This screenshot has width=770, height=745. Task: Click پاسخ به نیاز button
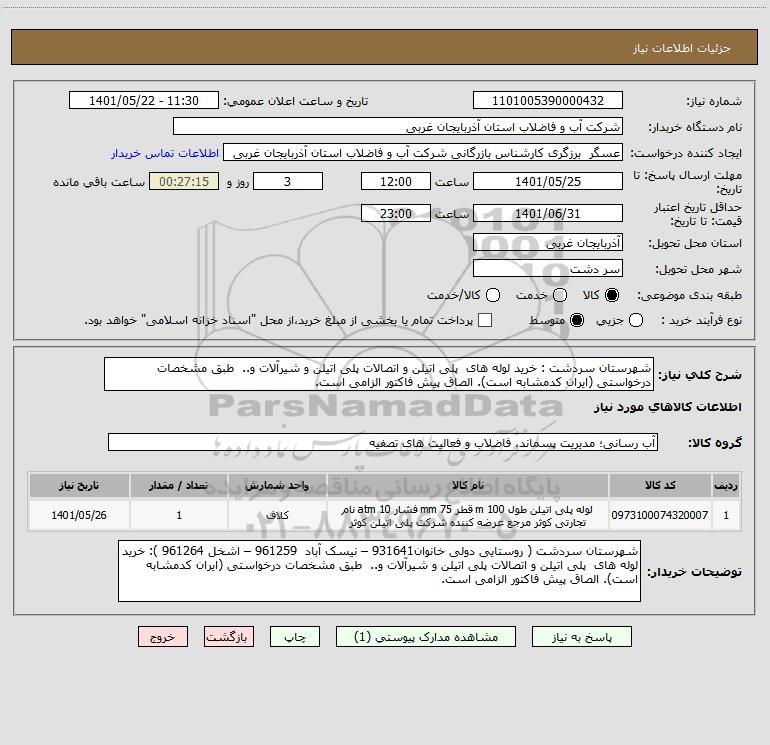tap(582, 637)
